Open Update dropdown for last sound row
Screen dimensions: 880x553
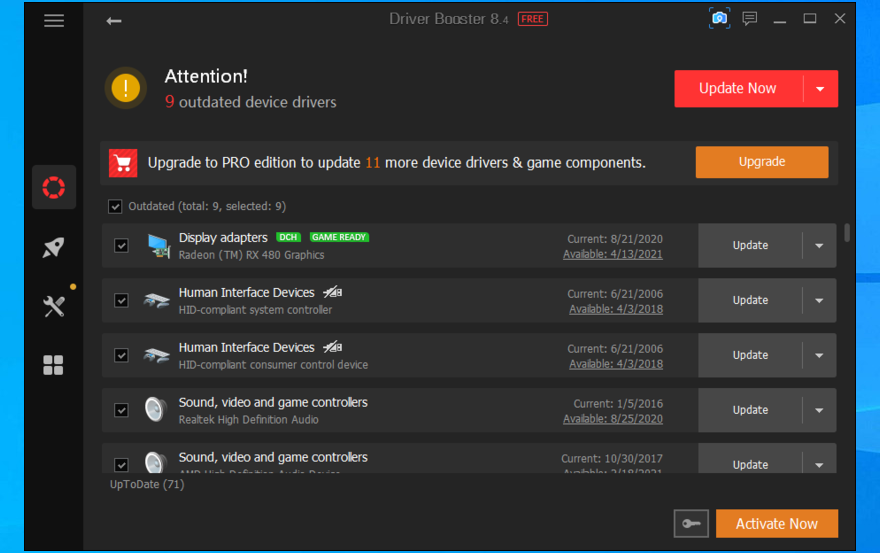click(x=819, y=464)
